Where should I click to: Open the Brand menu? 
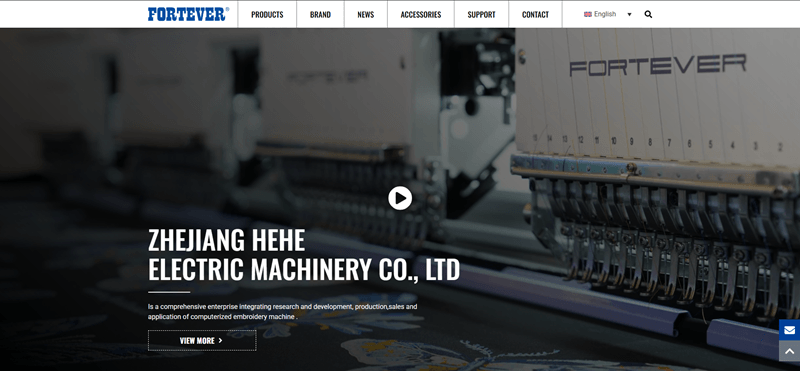click(x=320, y=14)
